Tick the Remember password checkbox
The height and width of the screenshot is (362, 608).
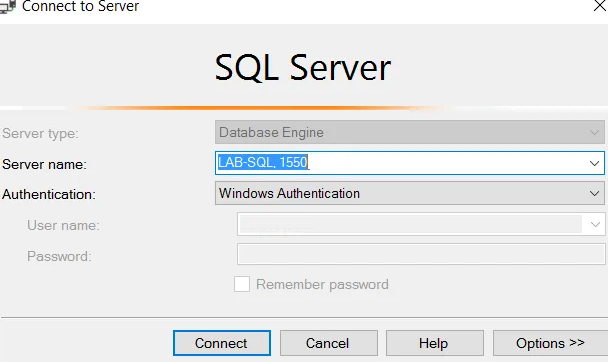[x=242, y=284]
